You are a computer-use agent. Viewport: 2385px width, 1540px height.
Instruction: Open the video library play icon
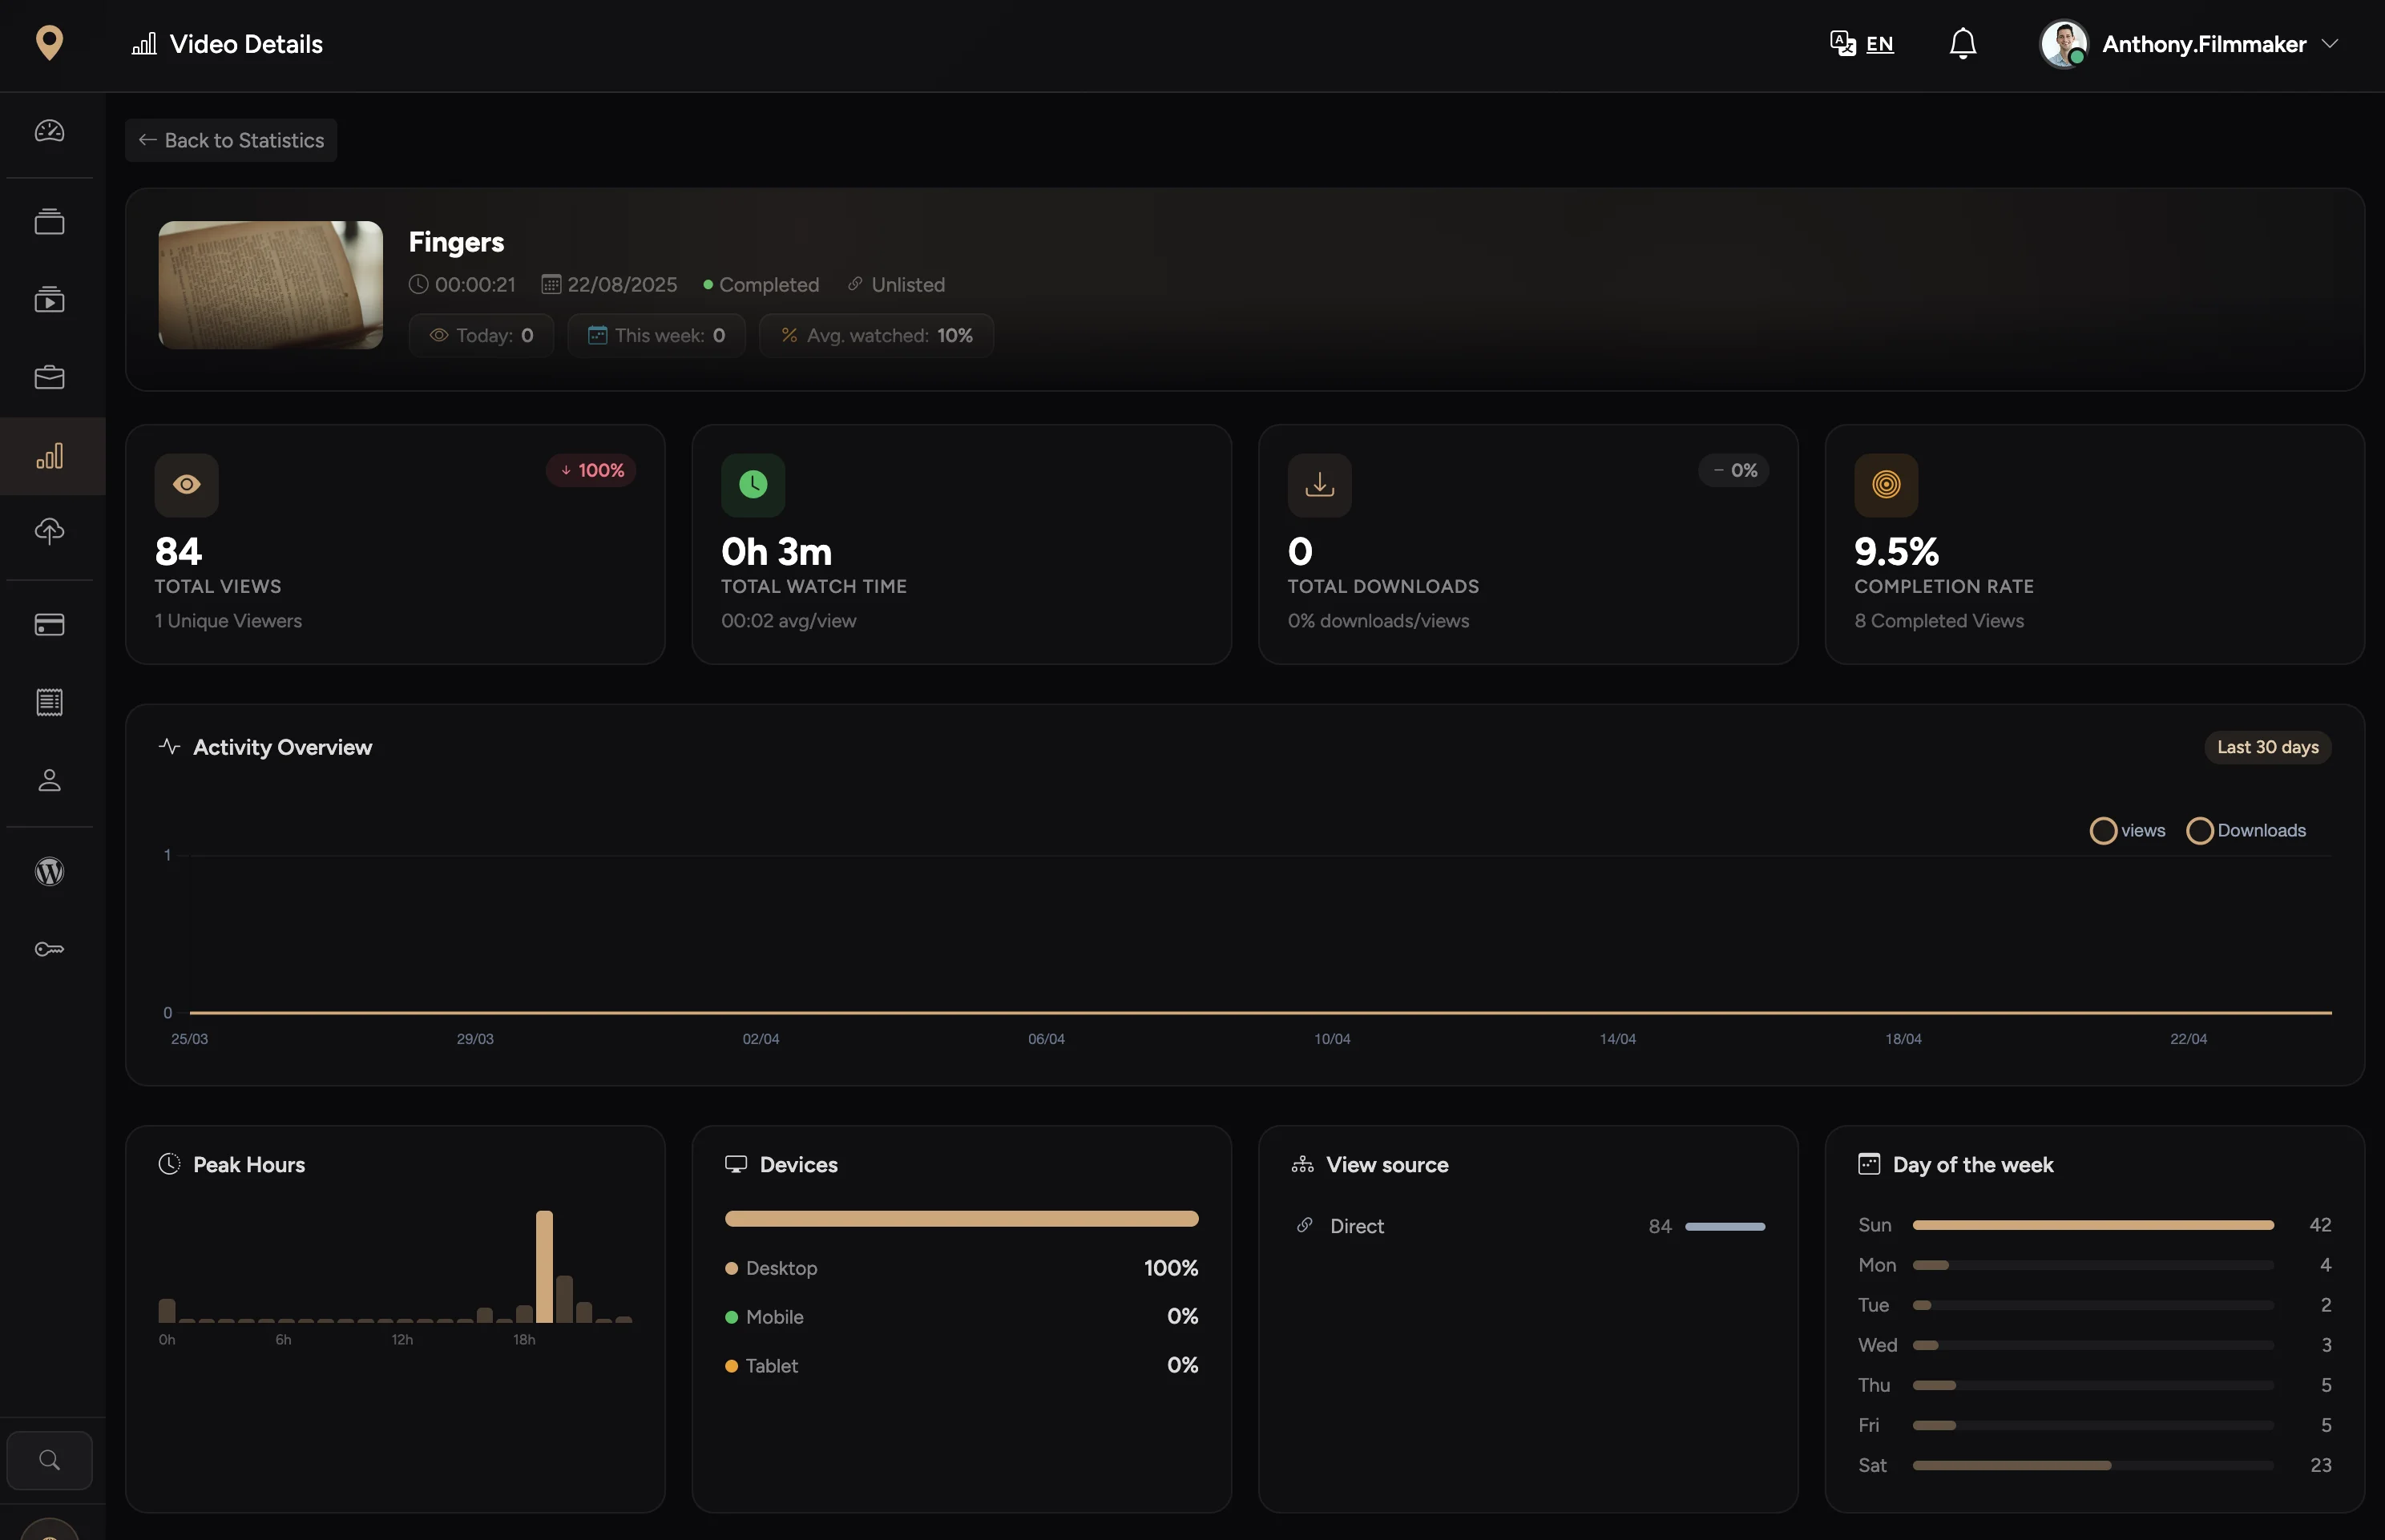click(x=50, y=299)
